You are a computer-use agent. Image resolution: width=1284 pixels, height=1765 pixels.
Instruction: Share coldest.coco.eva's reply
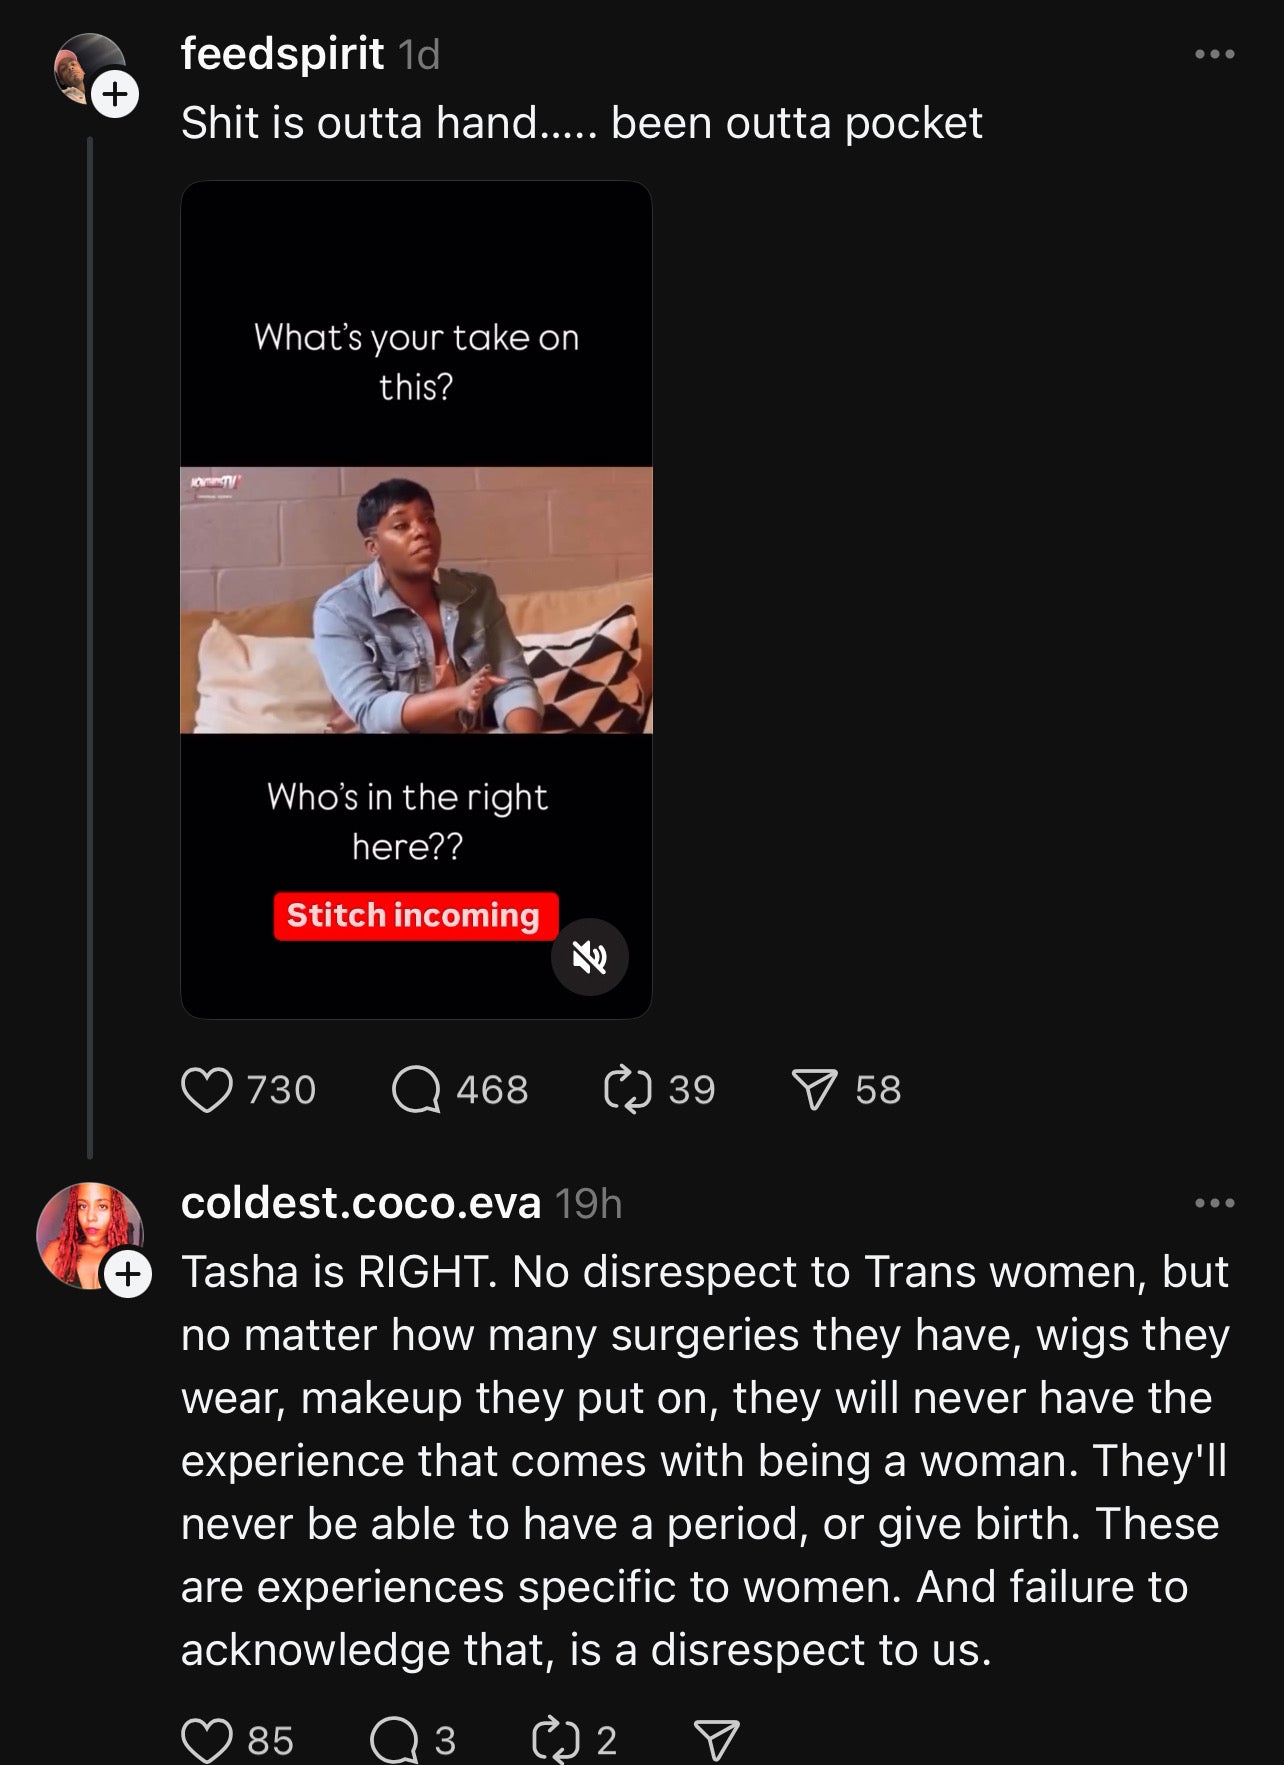[x=716, y=1741]
